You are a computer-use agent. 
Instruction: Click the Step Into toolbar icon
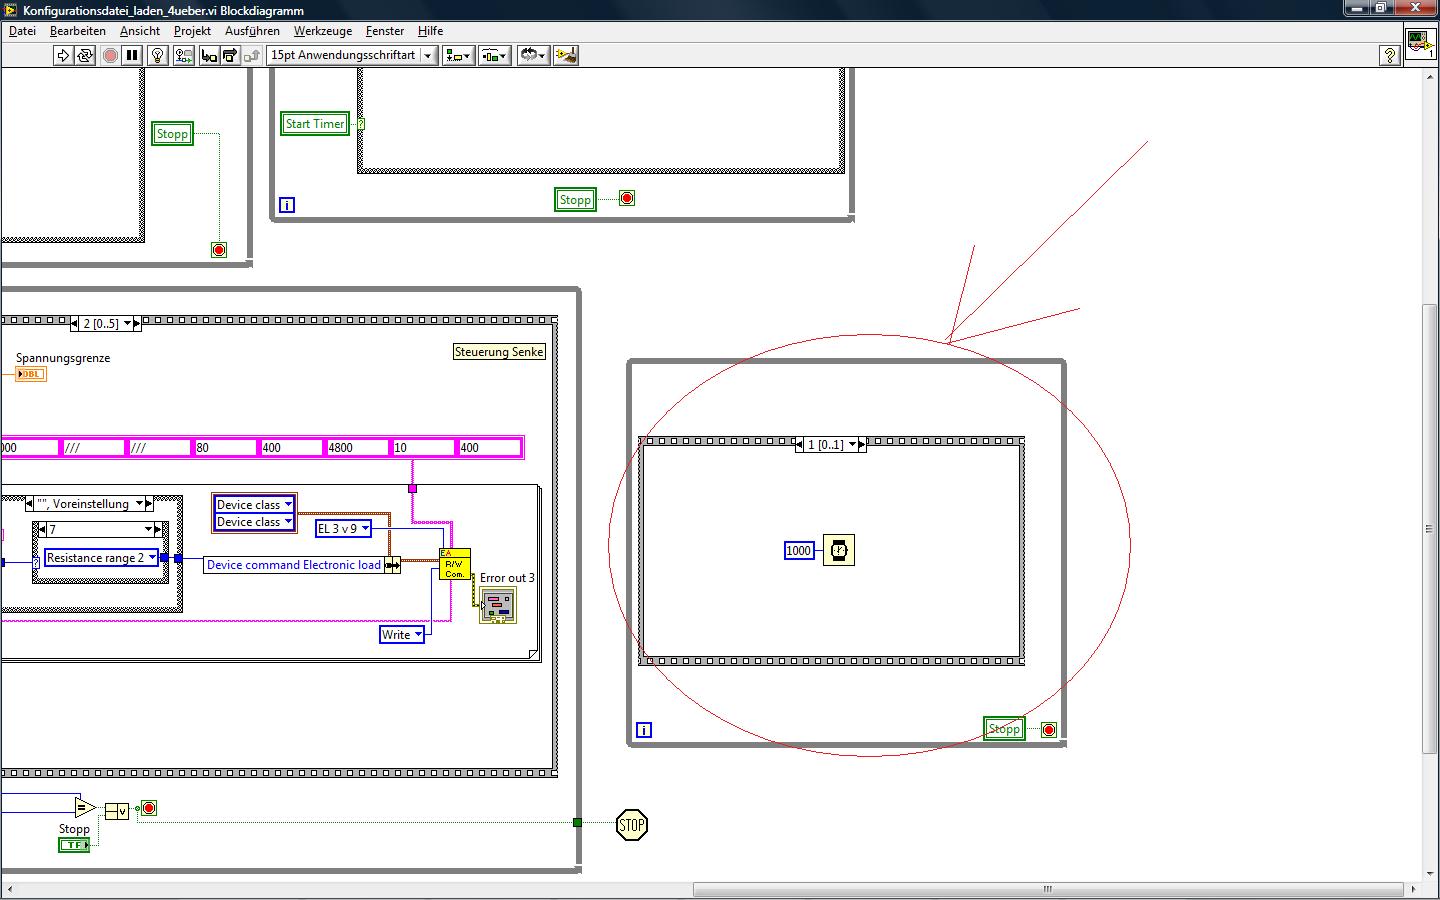[209, 55]
